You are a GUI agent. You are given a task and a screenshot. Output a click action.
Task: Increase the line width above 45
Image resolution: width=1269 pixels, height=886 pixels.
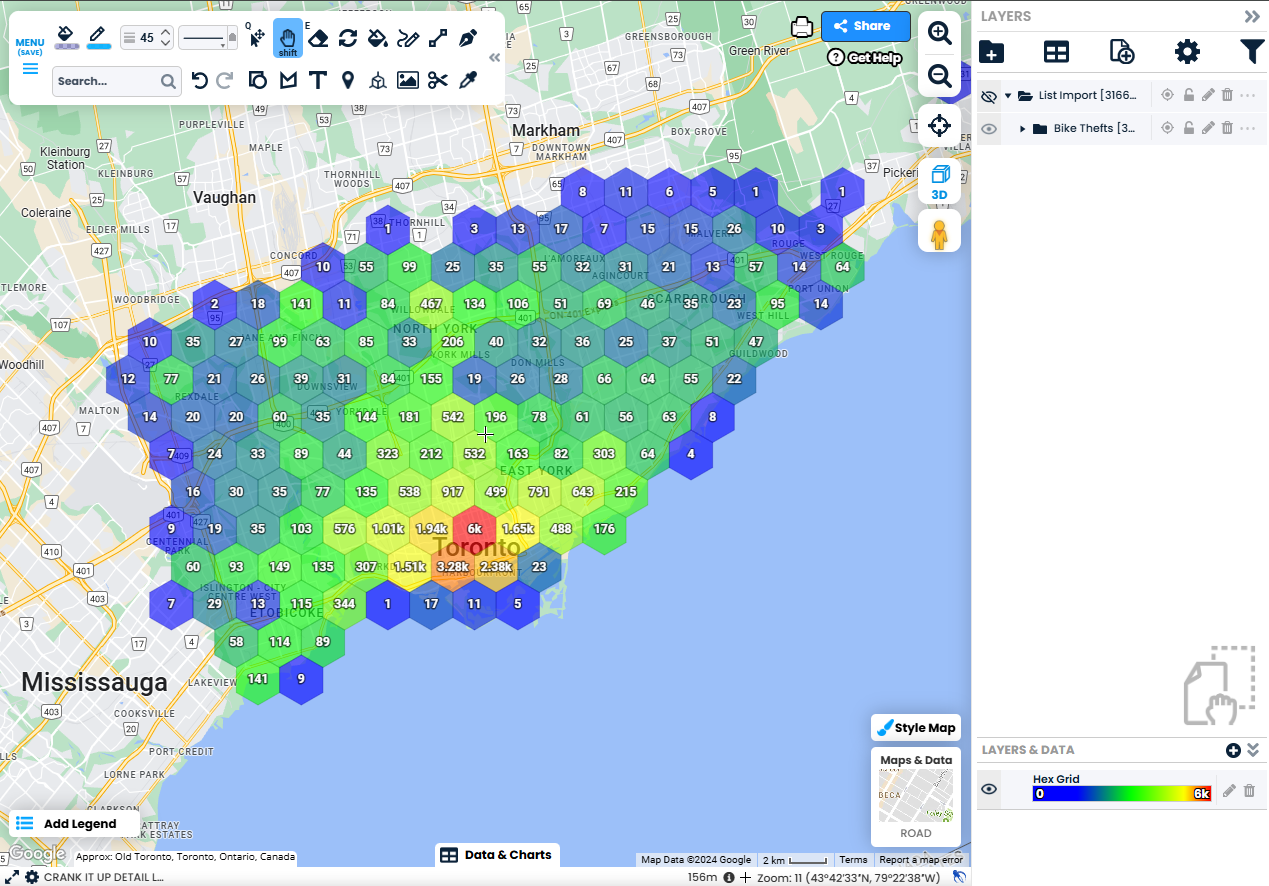point(166,32)
